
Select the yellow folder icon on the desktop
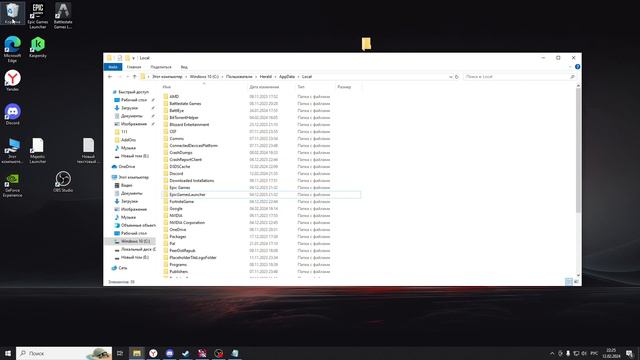click(366, 44)
